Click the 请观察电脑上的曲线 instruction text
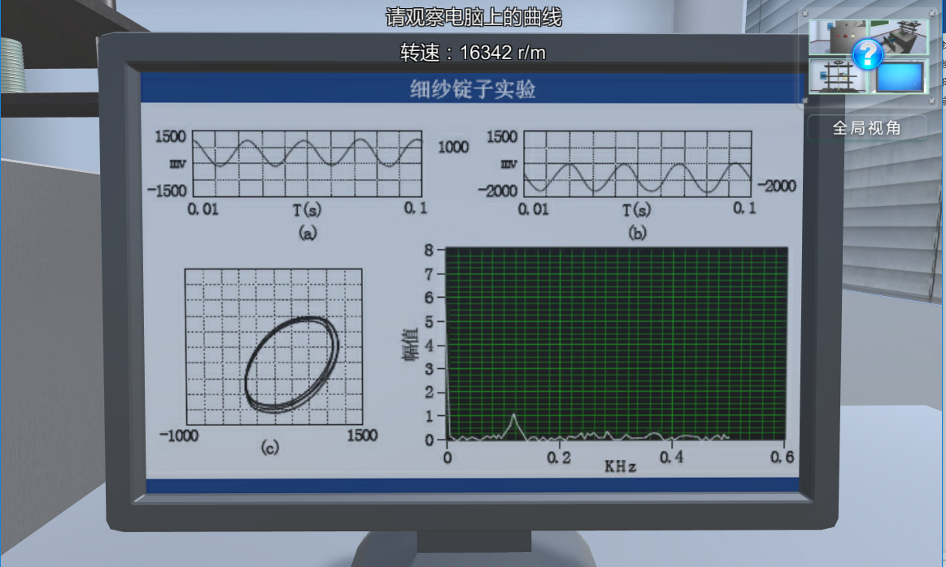946x567 pixels. point(472,17)
